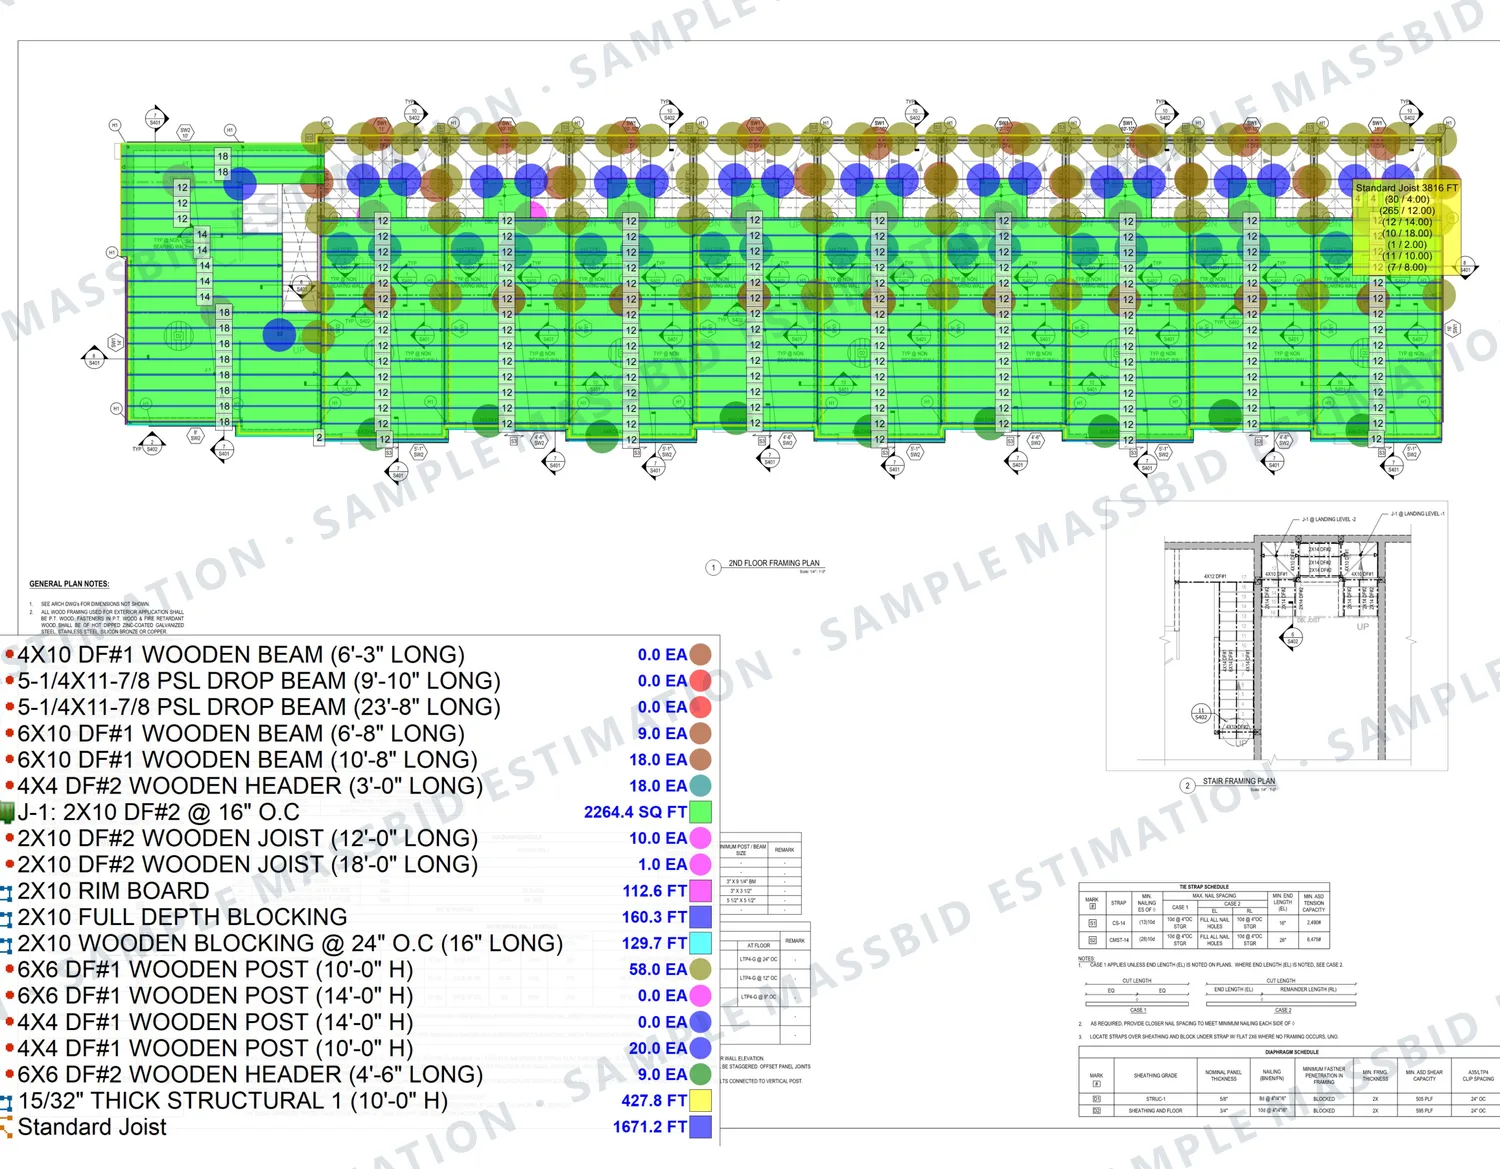Click the green square swatch for J-1: 2X10 DF#2
Image resolution: width=1500 pixels, height=1169 pixels.
point(701,812)
